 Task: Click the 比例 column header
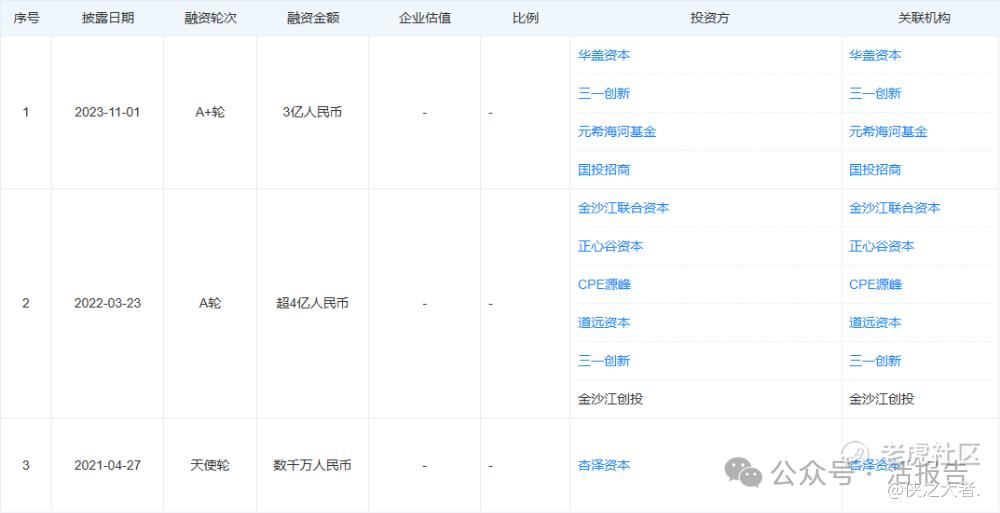(x=526, y=18)
